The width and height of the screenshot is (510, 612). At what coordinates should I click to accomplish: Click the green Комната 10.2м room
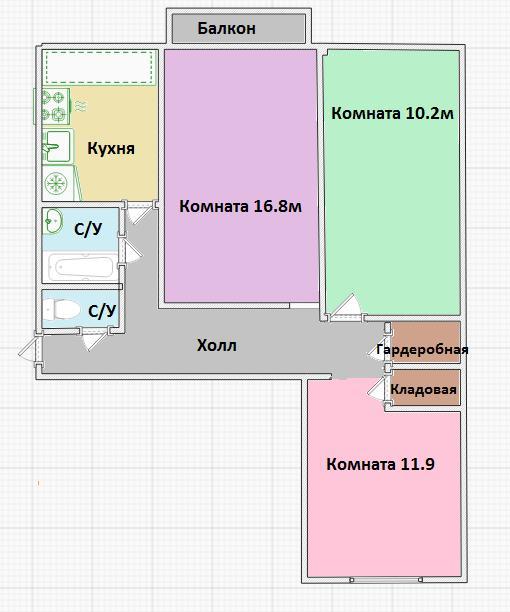click(392, 183)
